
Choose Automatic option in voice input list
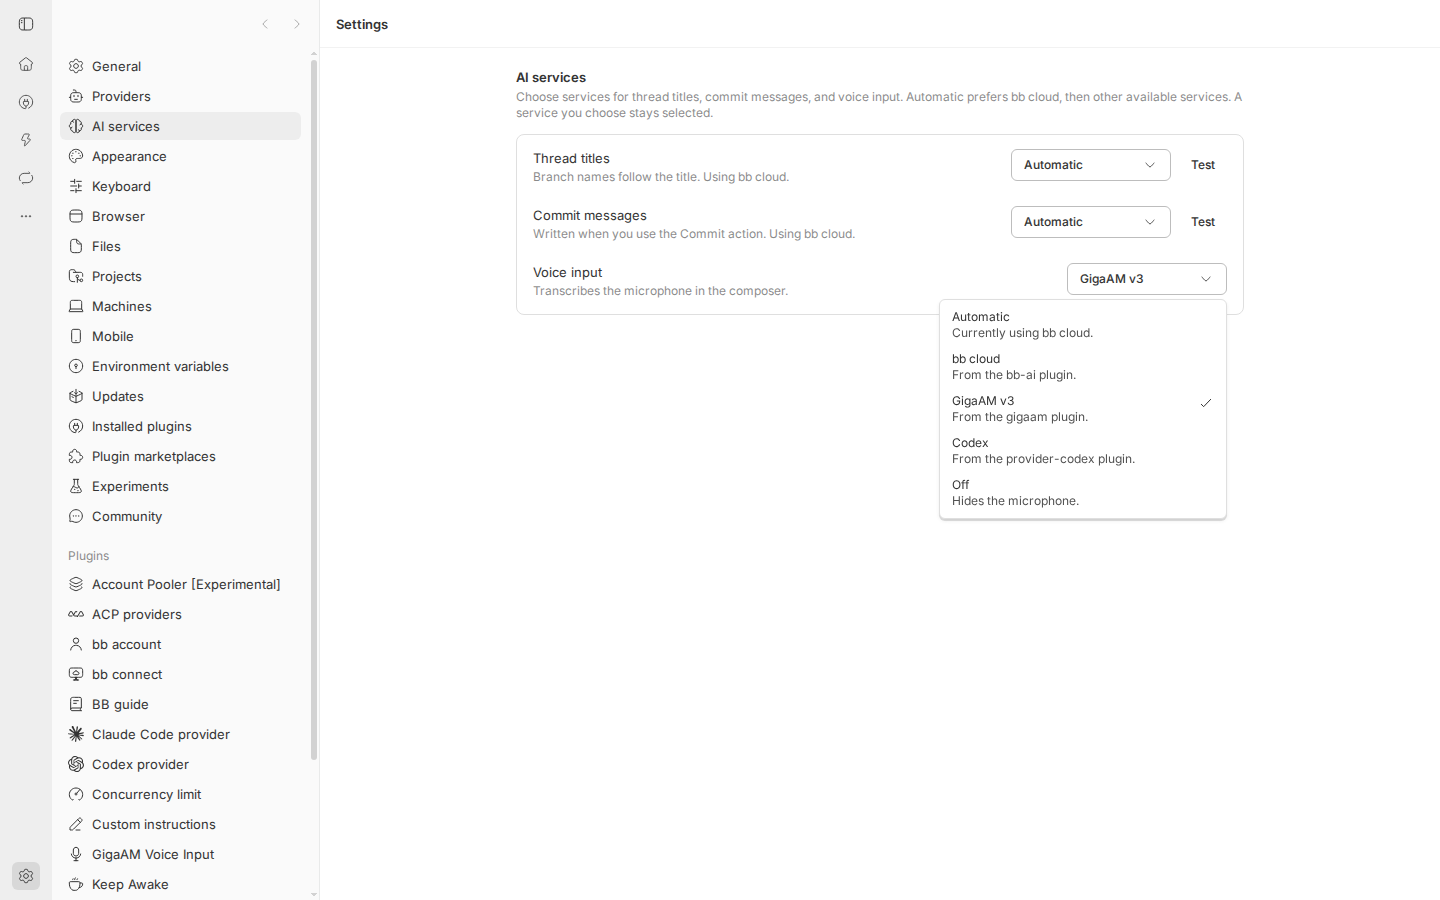1082,325
